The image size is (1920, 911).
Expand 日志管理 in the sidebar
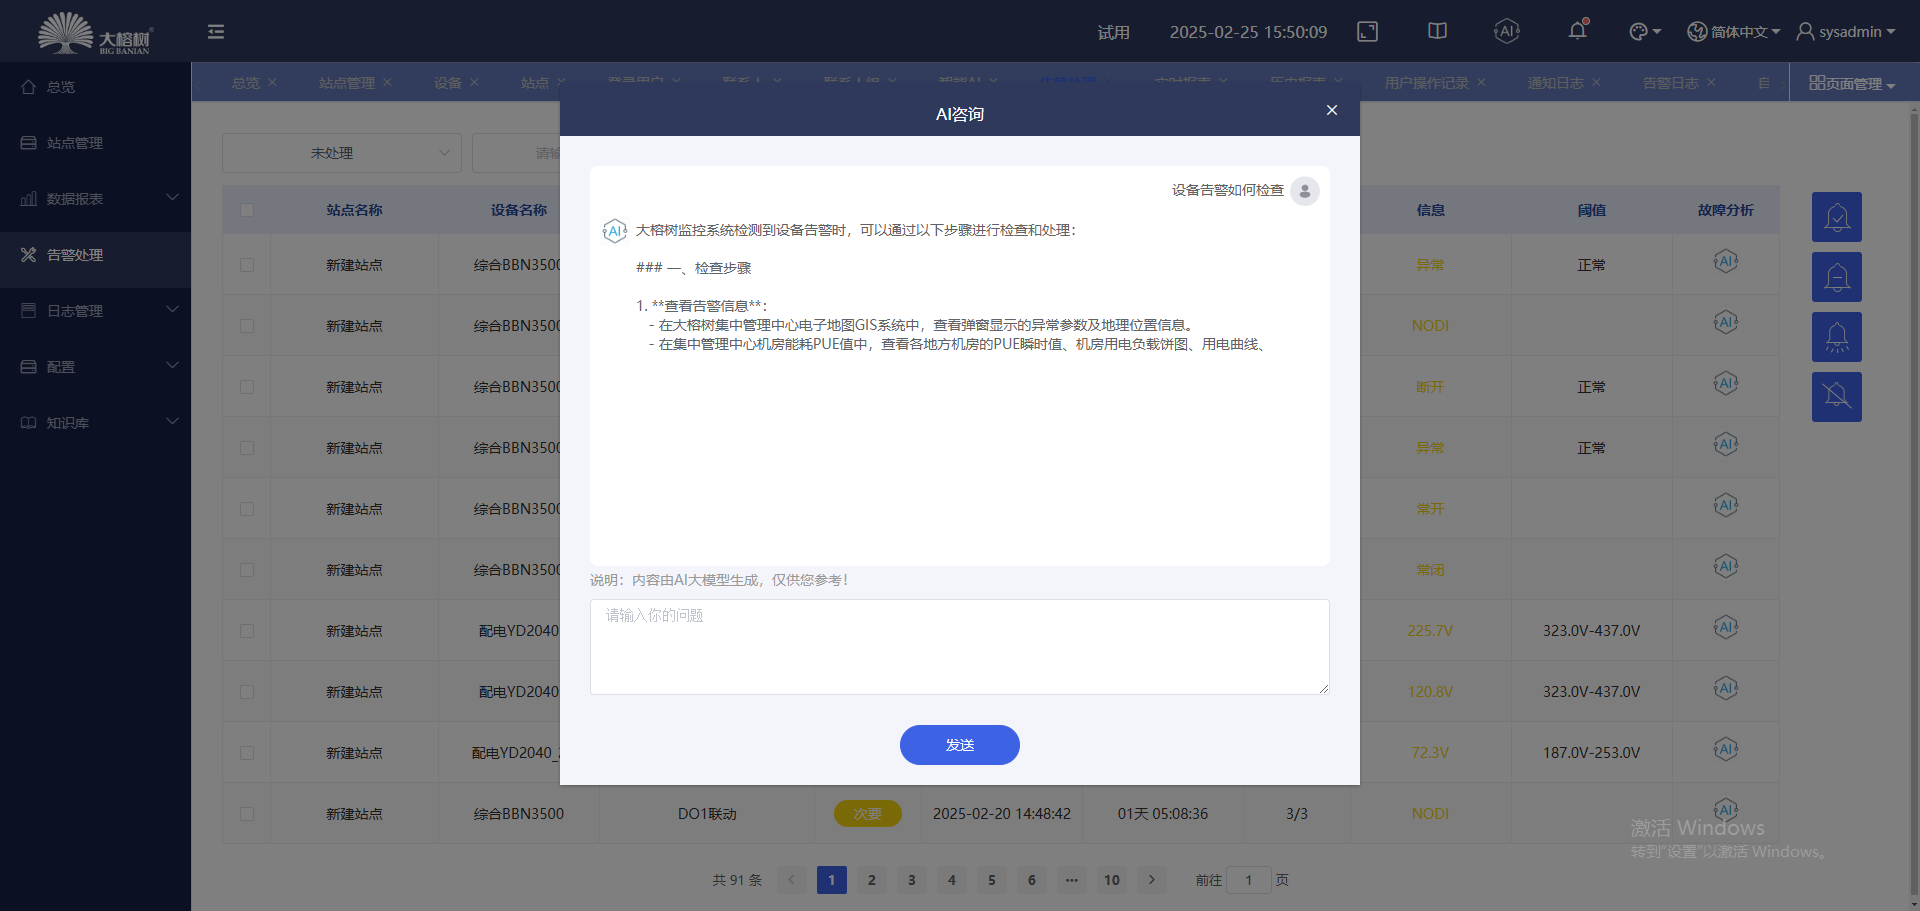[x=96, y=311]
